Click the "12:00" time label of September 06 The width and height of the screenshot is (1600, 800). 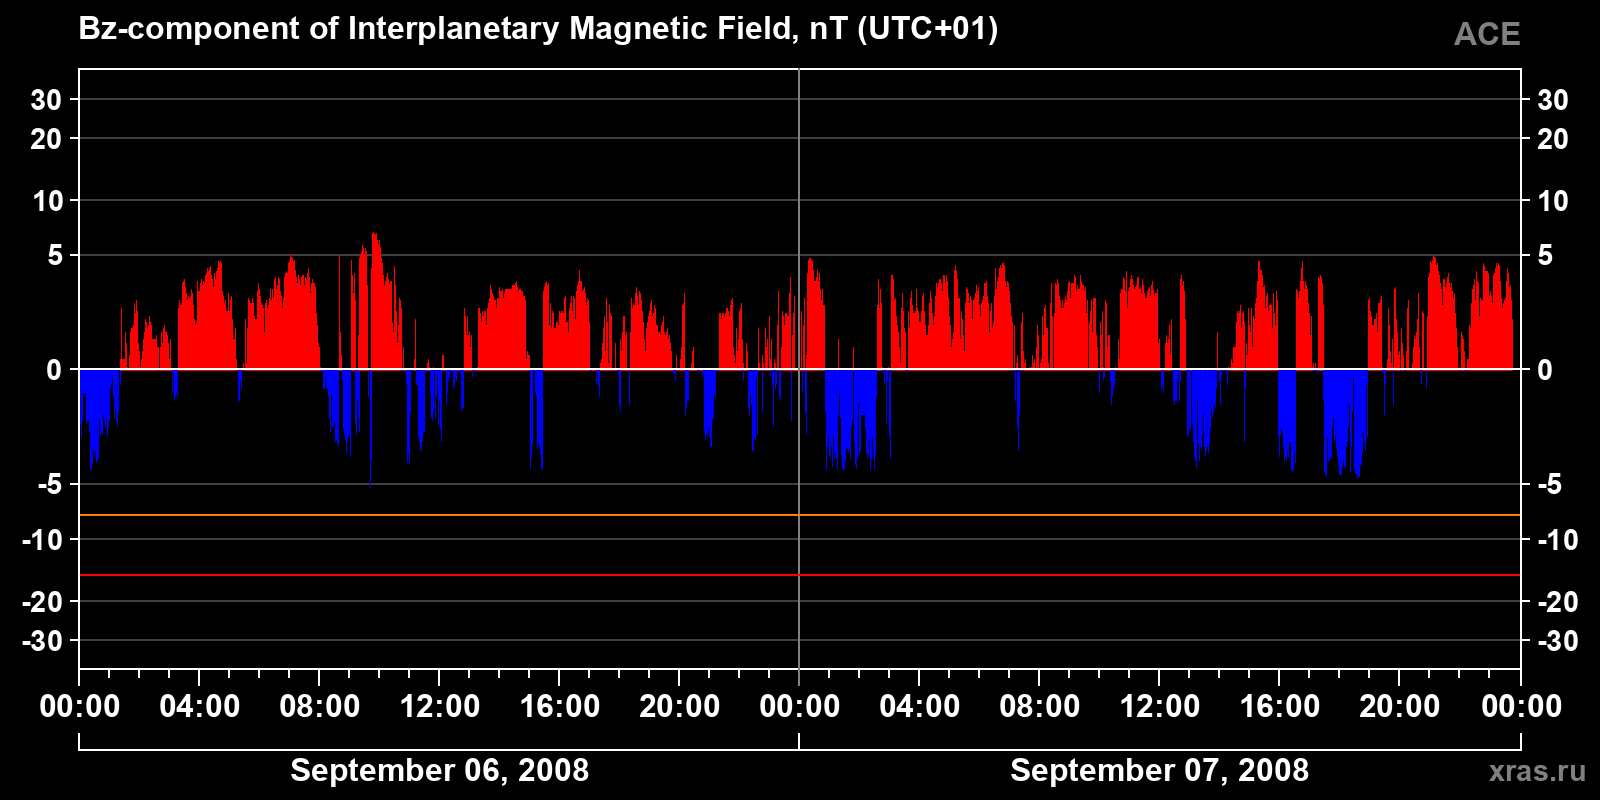pos(440,706)
